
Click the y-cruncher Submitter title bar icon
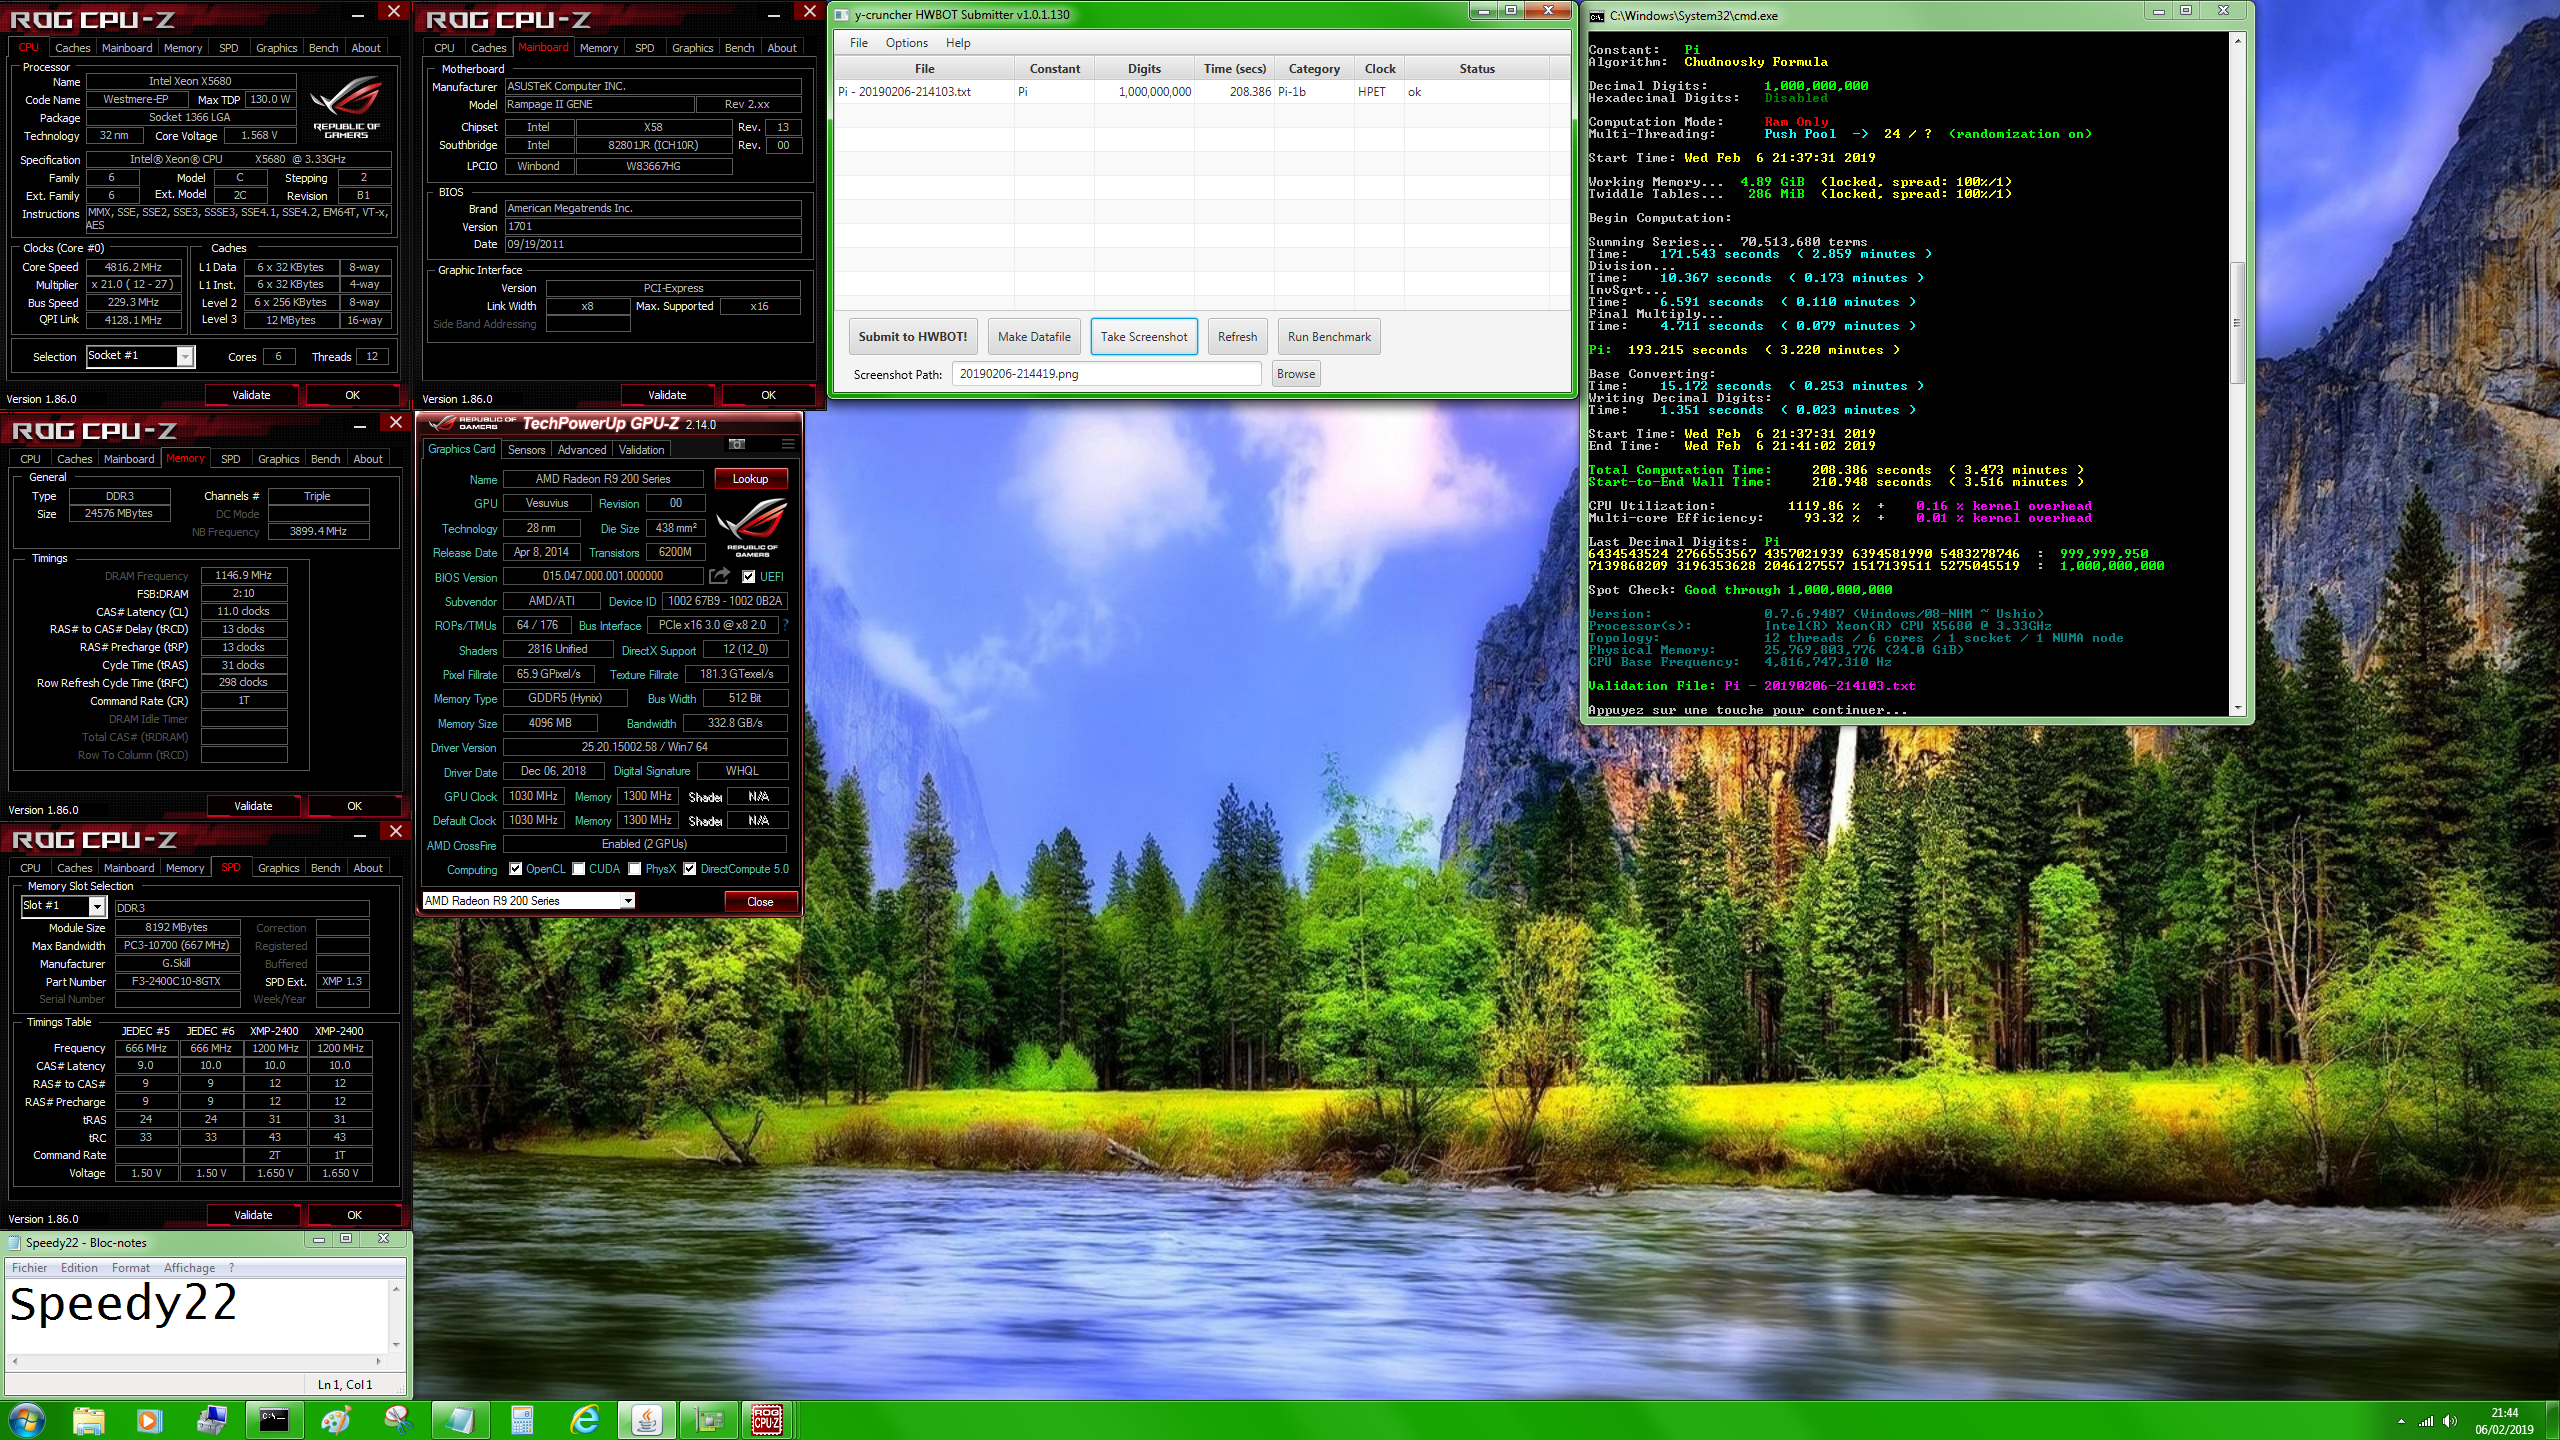[842, 15]
